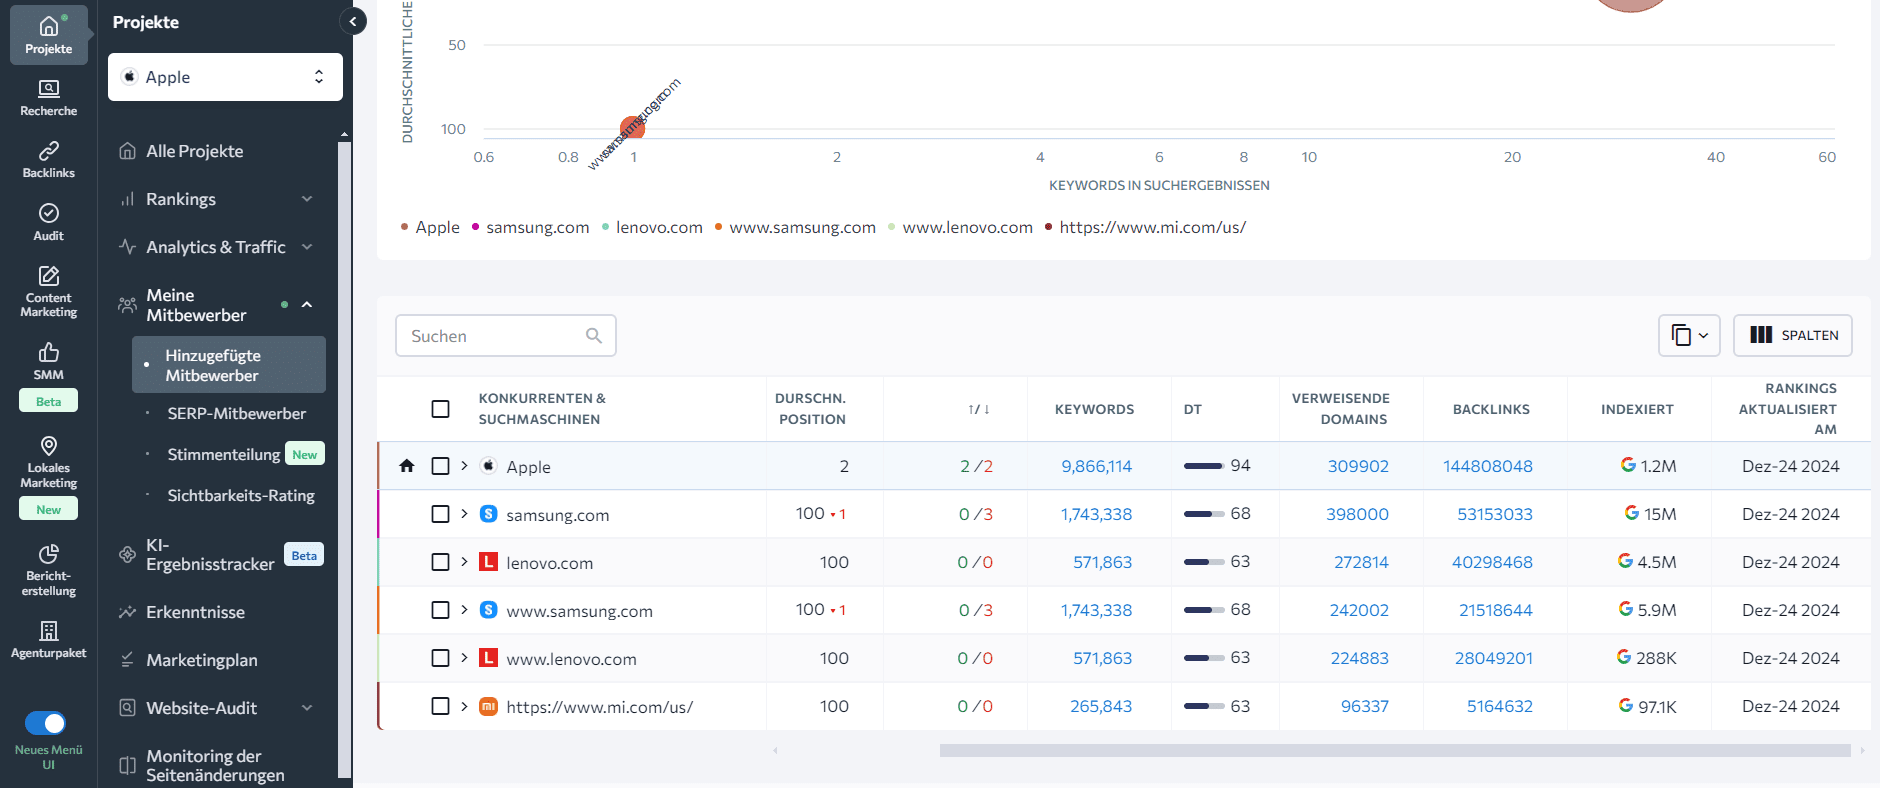
Task: Click the Apple logo in table row
Action: [x=488, y=466]
